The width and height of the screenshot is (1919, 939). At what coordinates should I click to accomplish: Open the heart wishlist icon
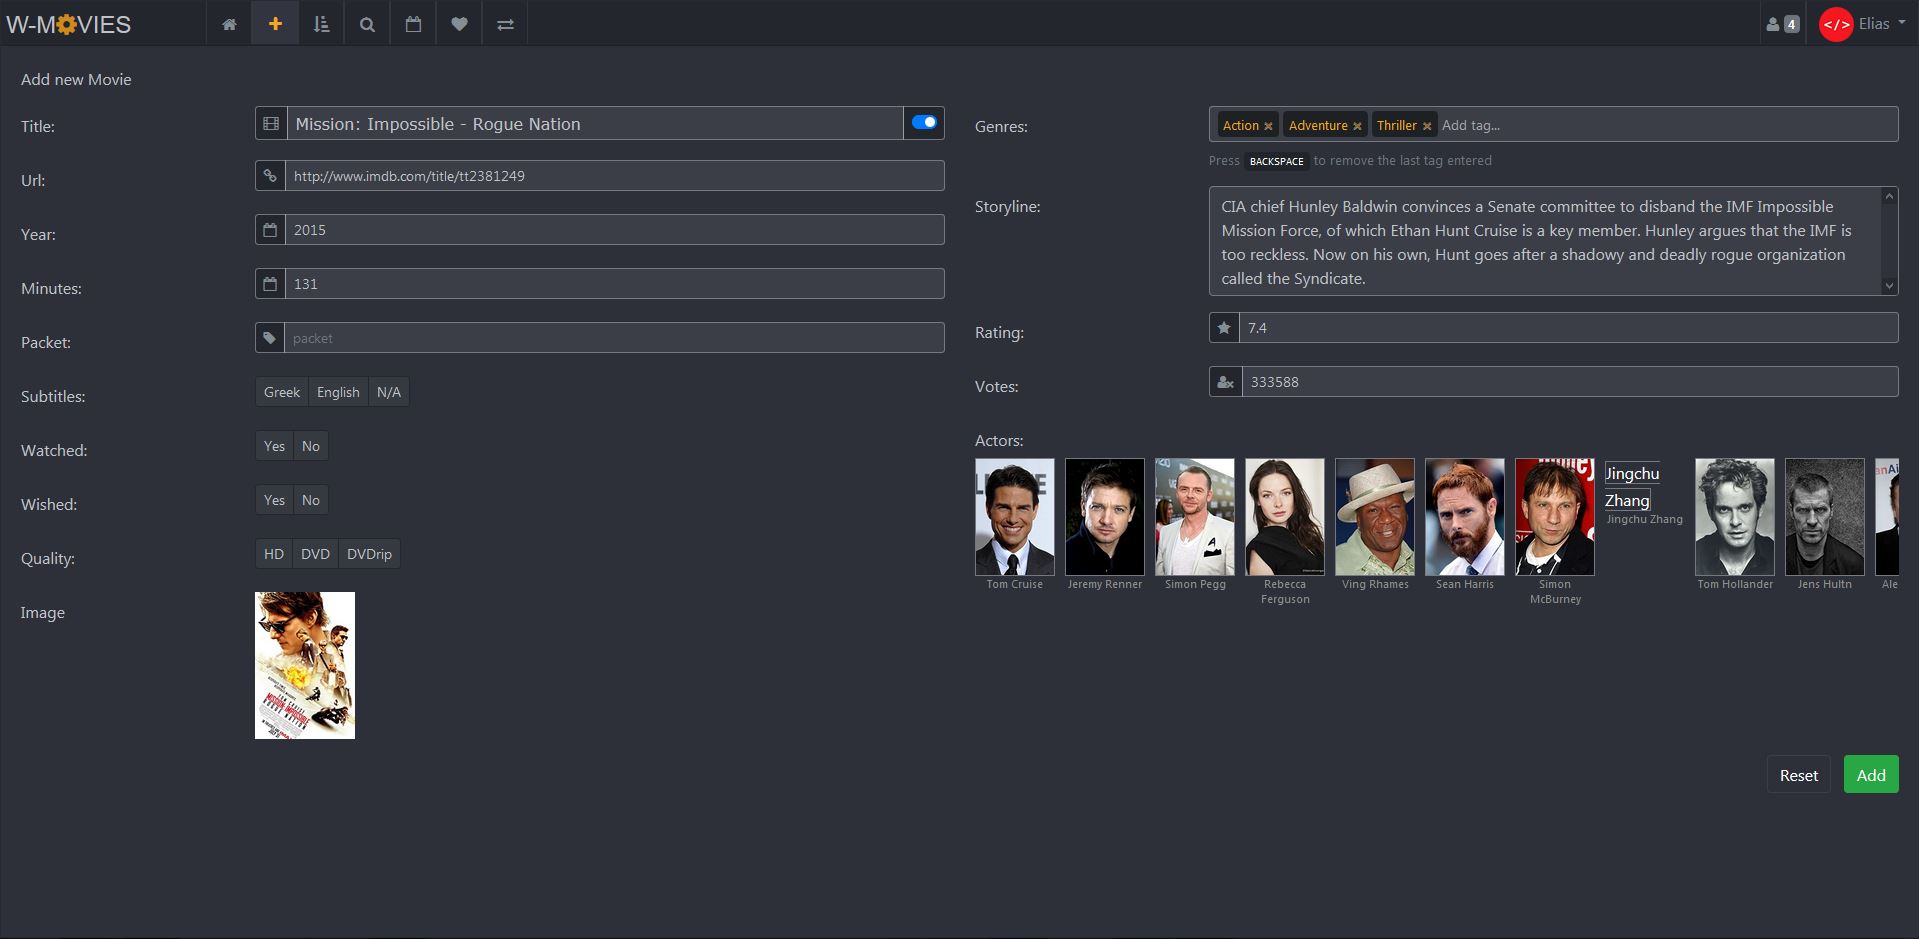(x=459, y=24)
